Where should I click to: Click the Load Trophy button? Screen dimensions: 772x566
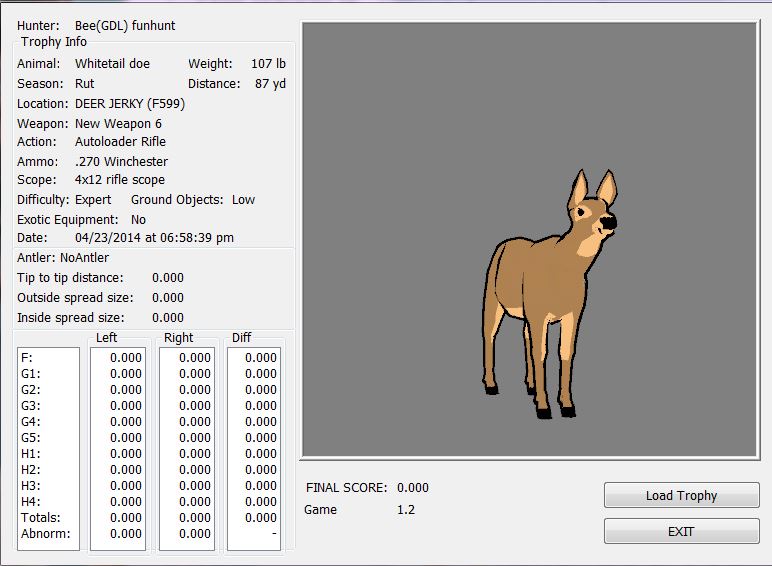pyautogui.click(x=681, y=495)
